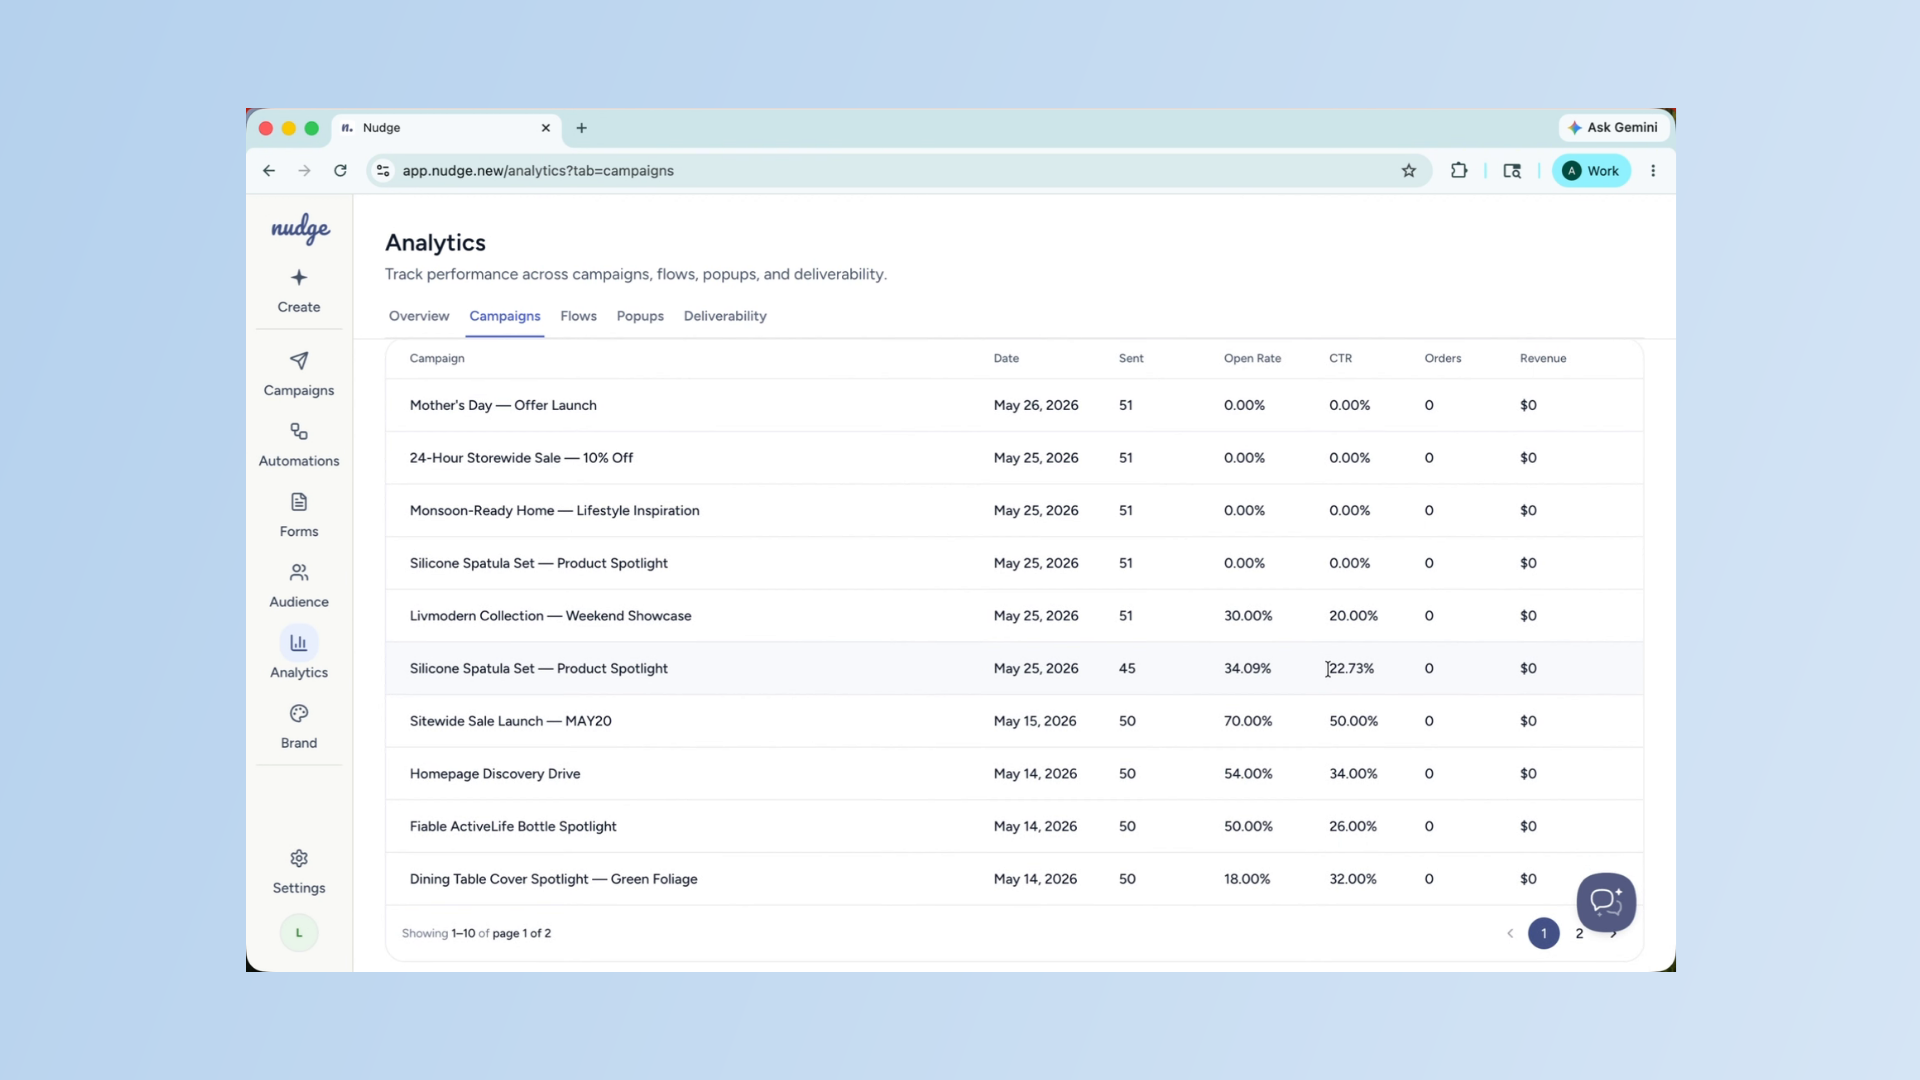Click the 54.00% open rate value

pos(1248,774)
